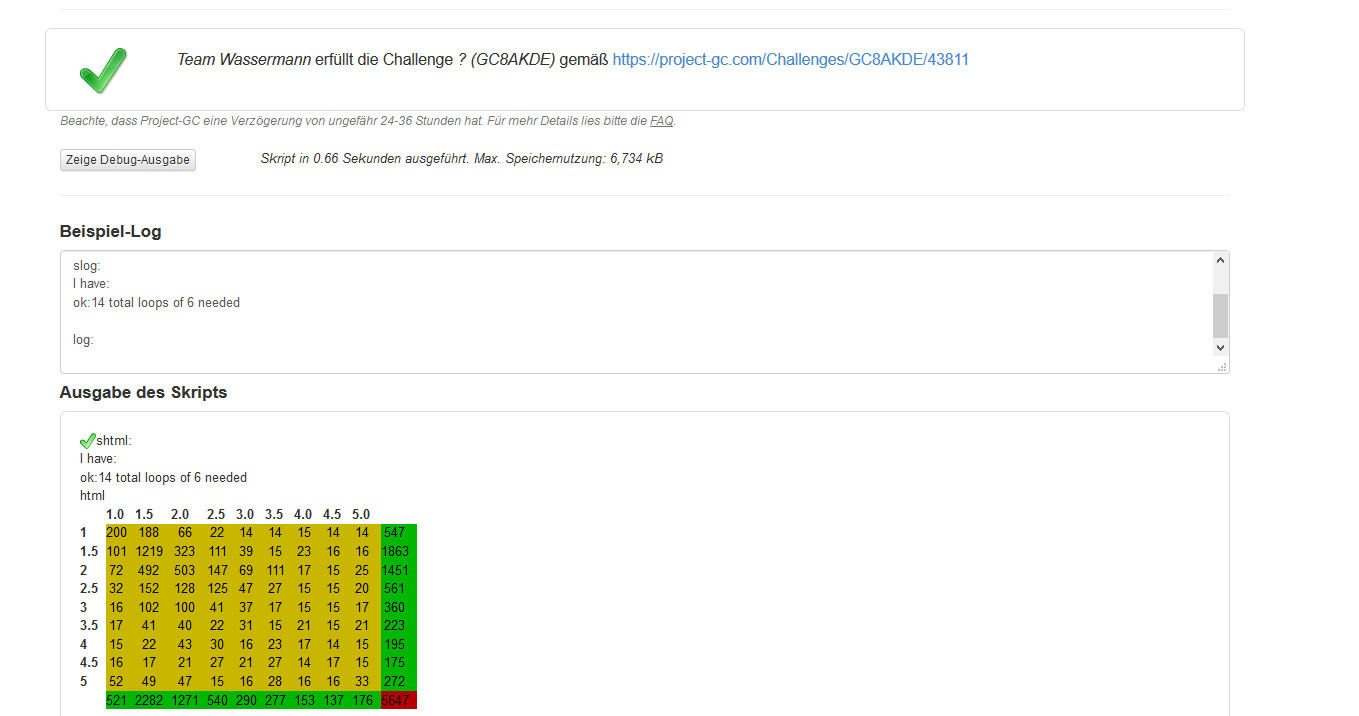Click the small checkmark beside shtml
The width and height of the screenshot is (1359, 716).
[x=88, y=441]
